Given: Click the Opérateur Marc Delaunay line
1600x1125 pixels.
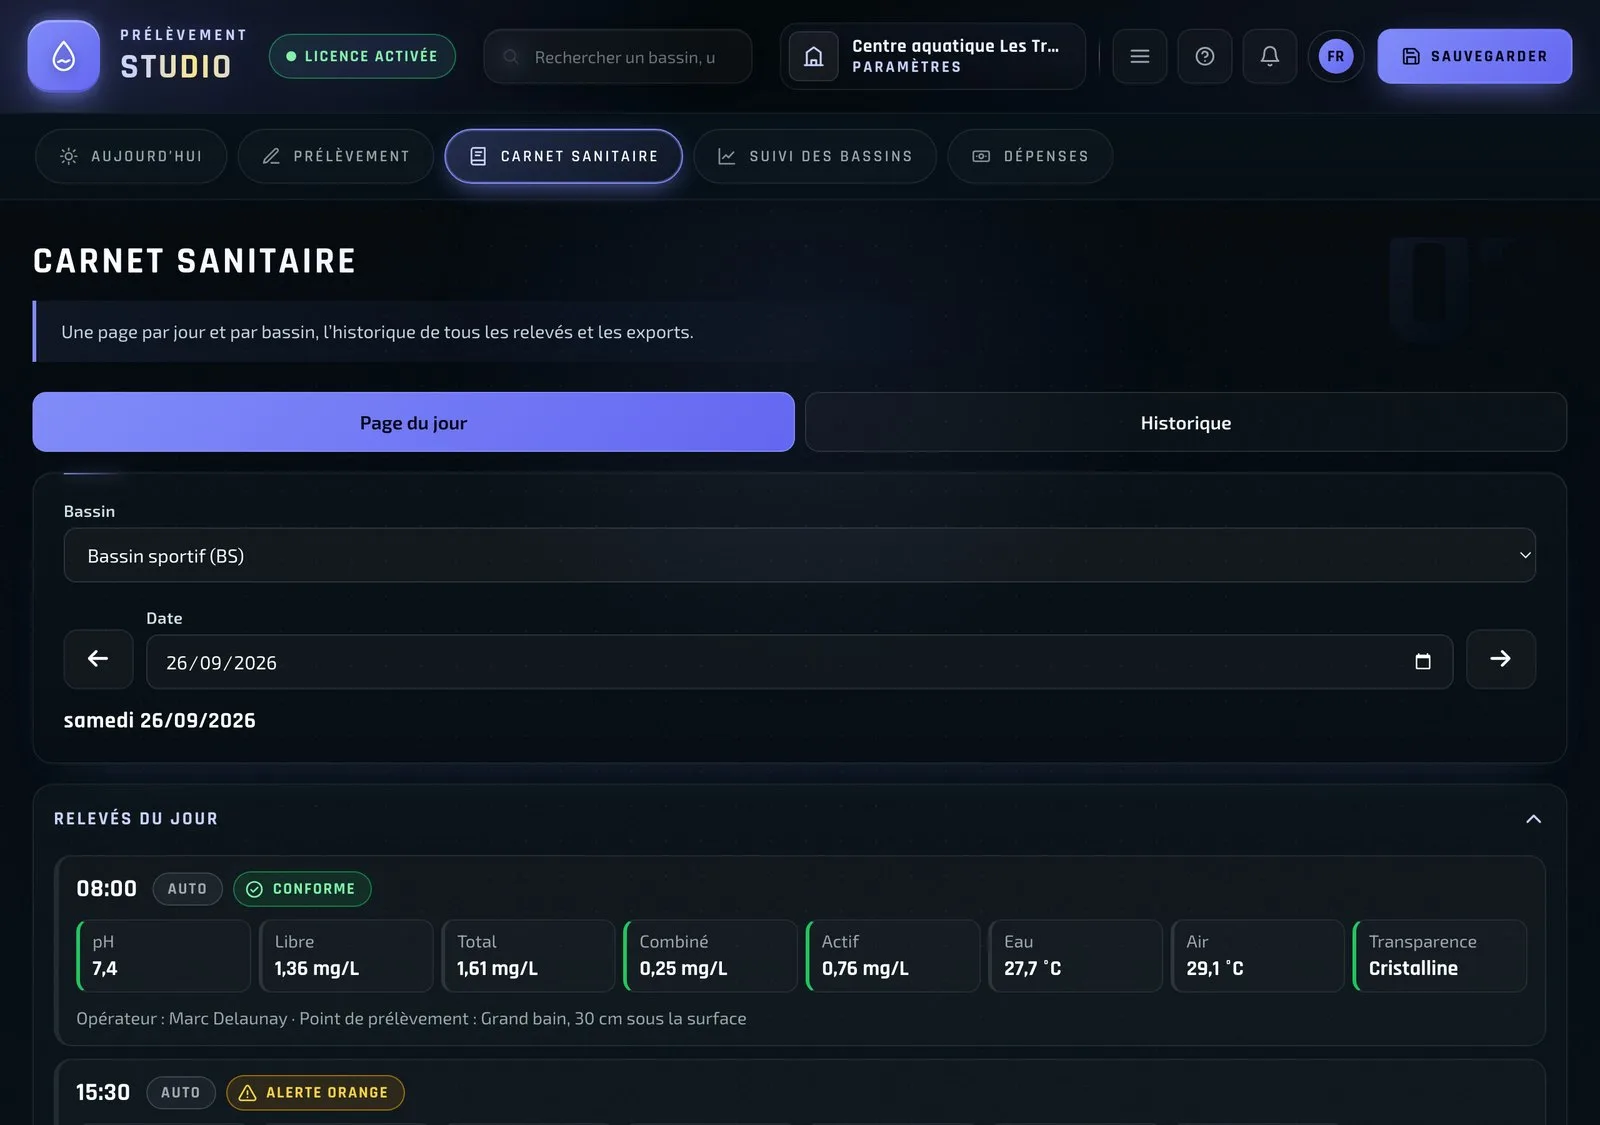Looking at the screenshot, I should tap(412, 1019).
